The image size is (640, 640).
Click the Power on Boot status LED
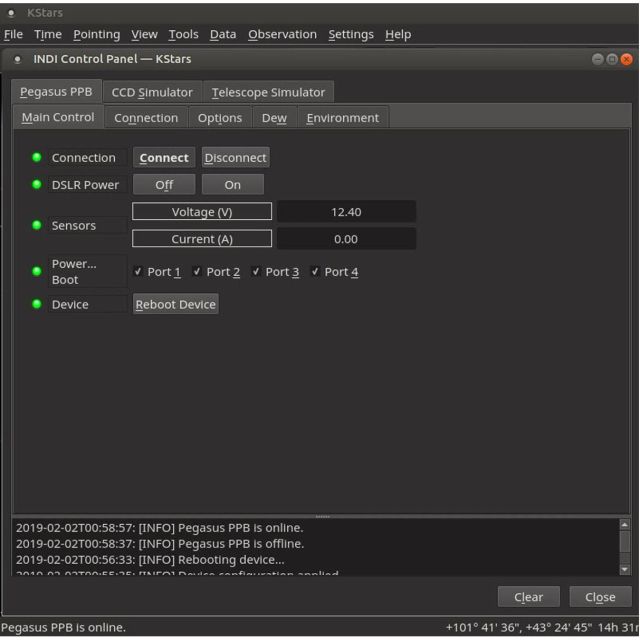point(37,271)
